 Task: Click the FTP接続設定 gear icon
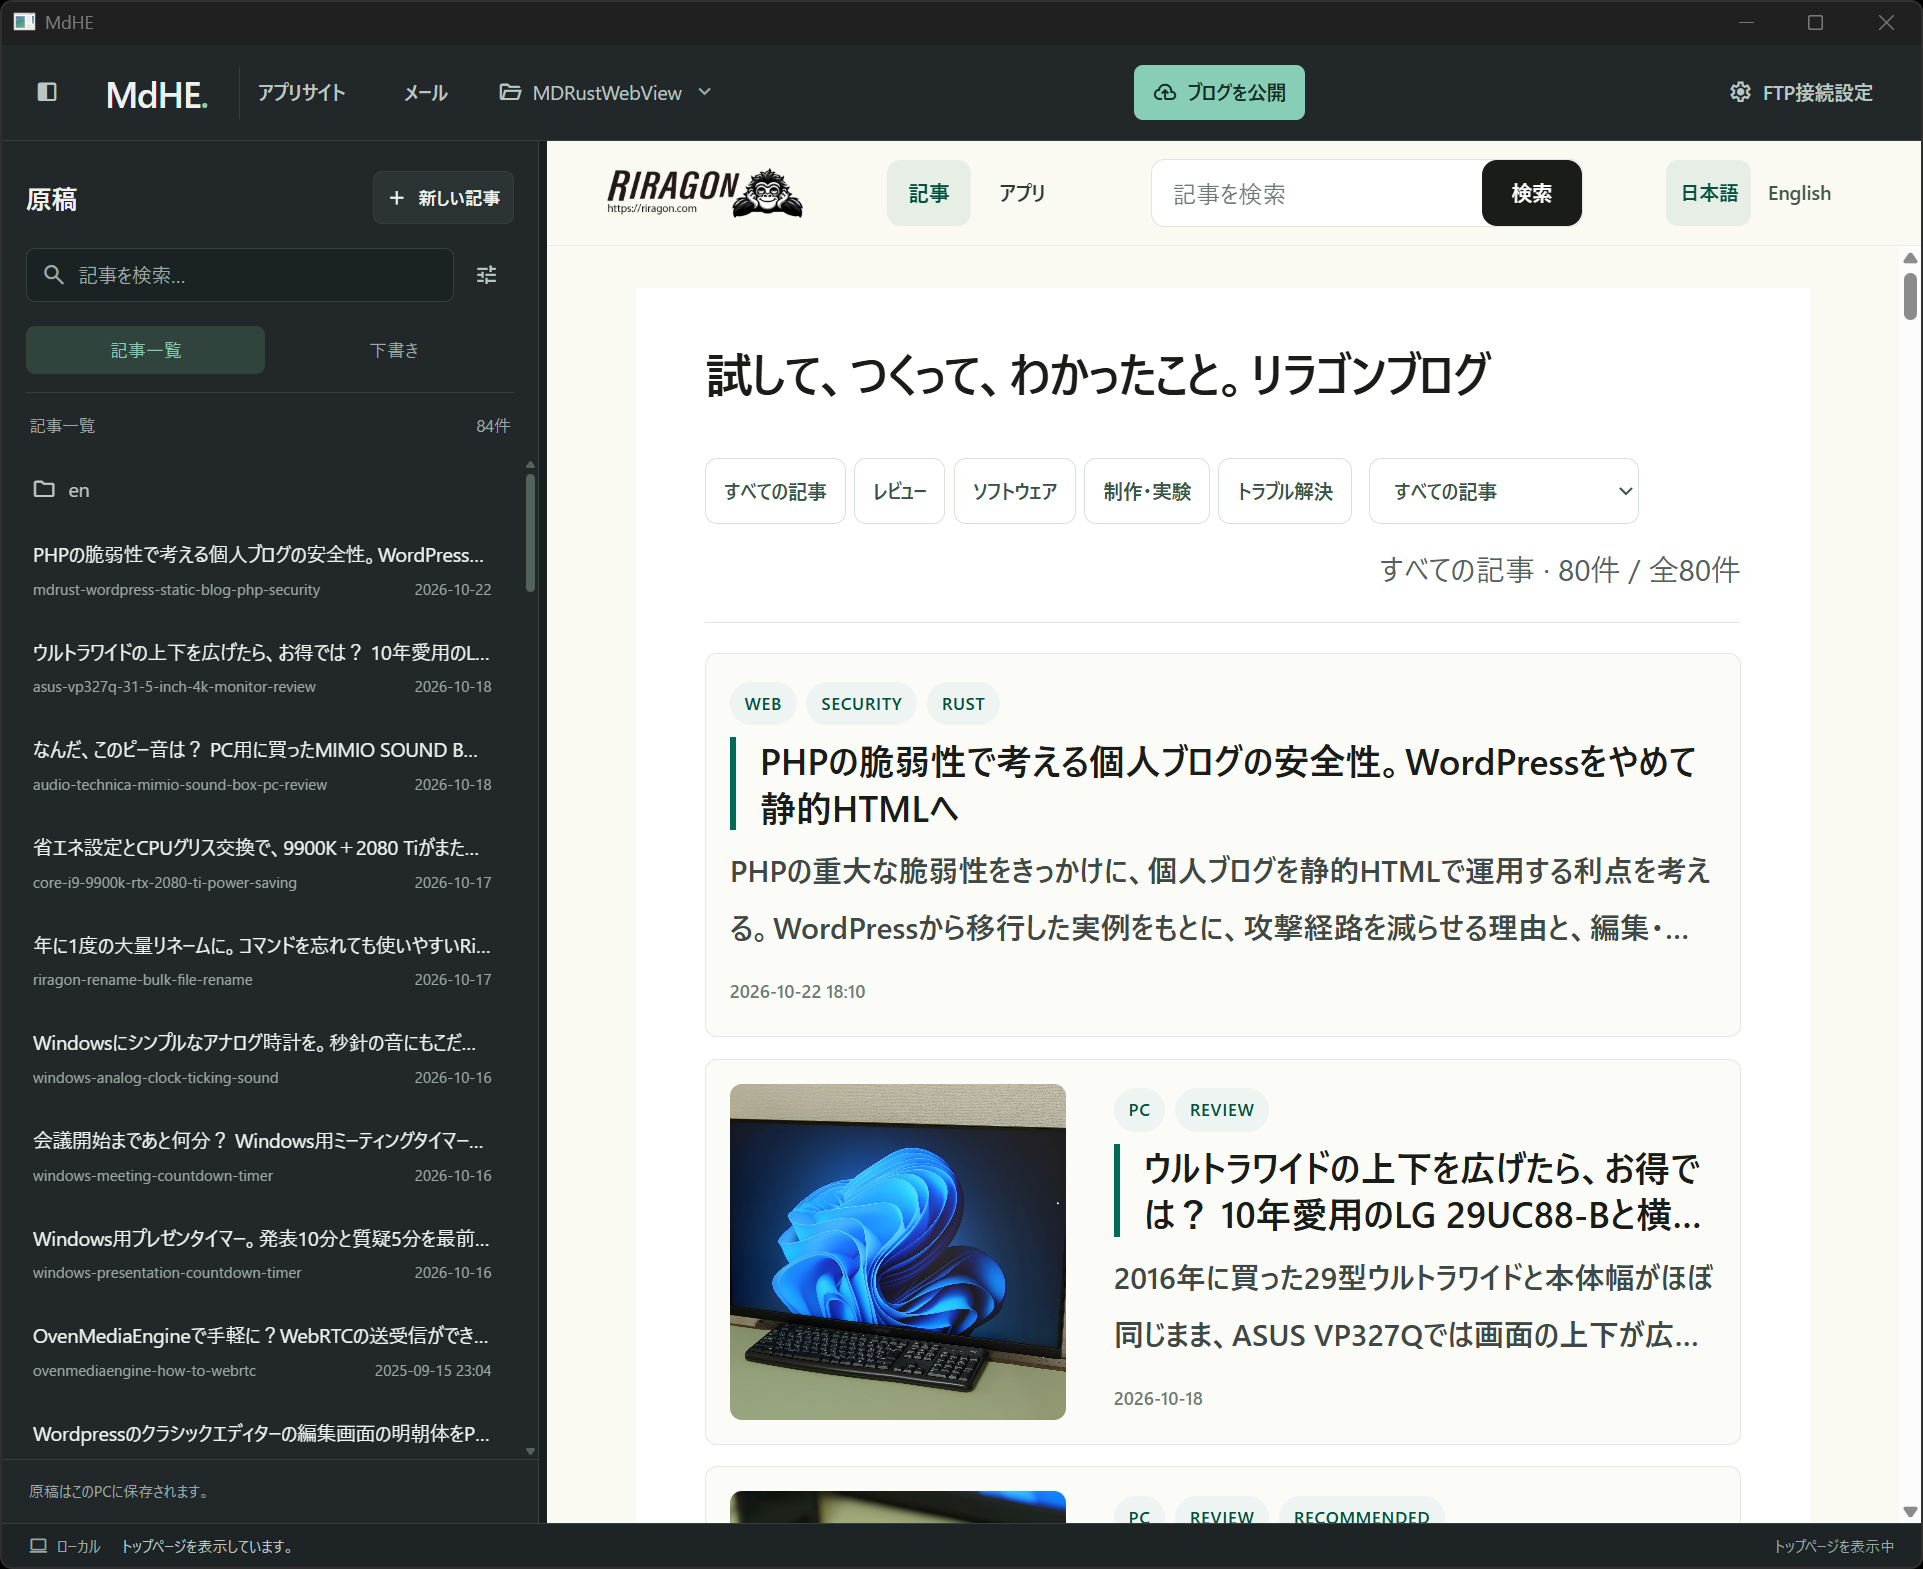1740,92
